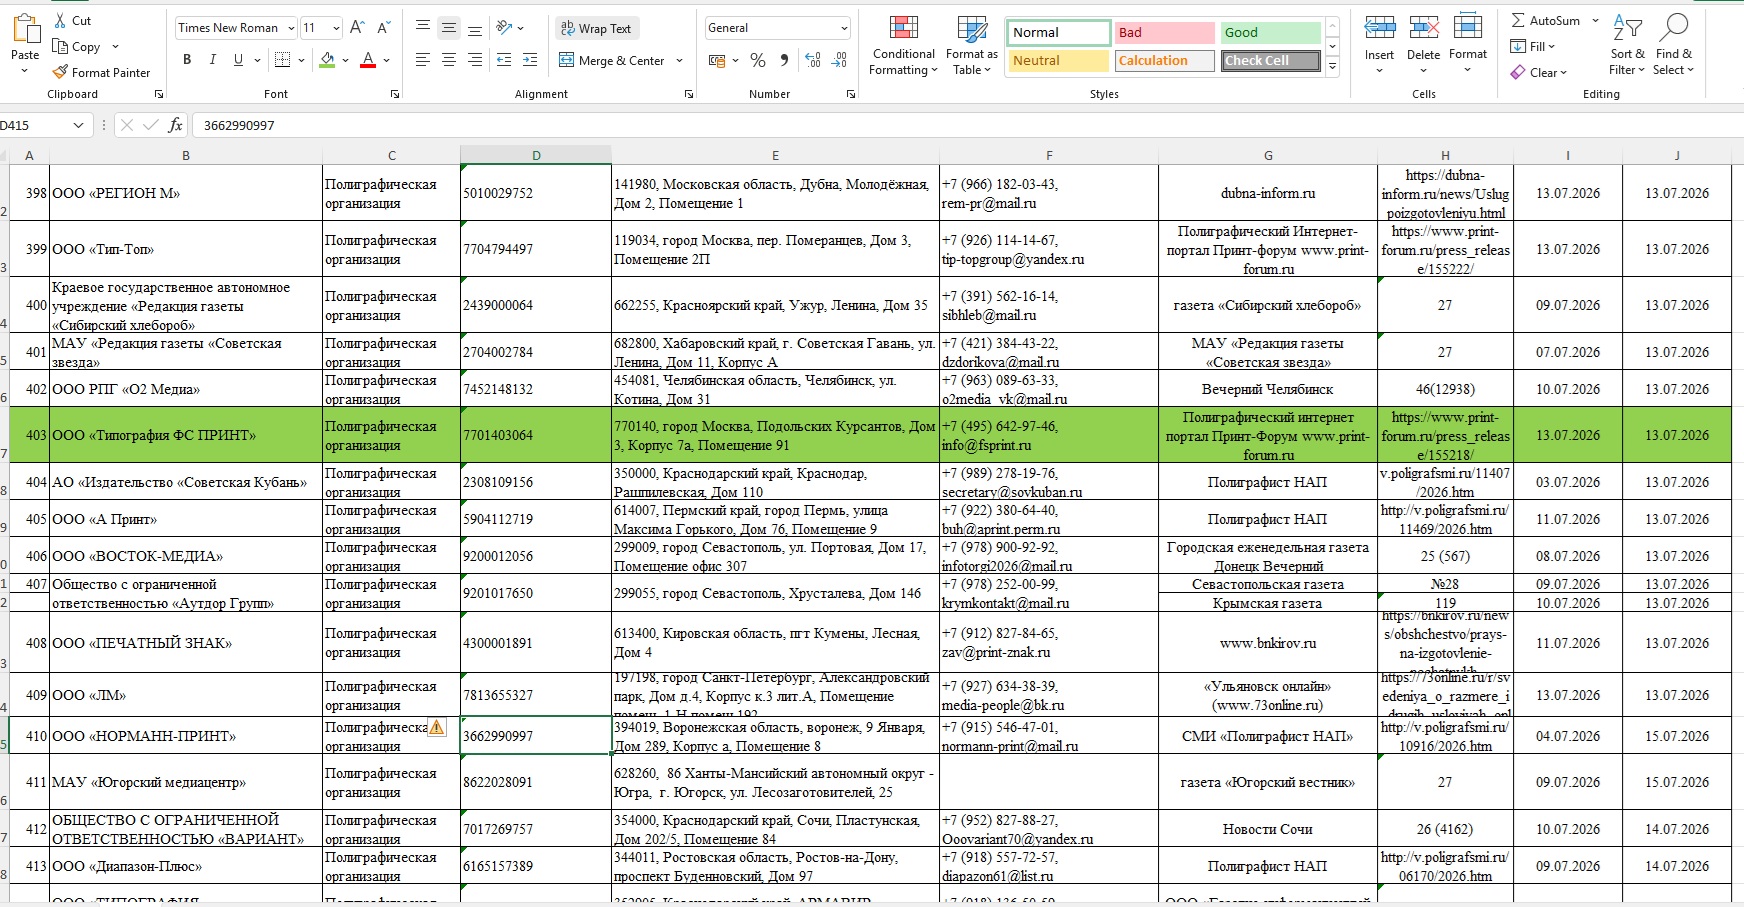Select column header E

coord(775,155)
